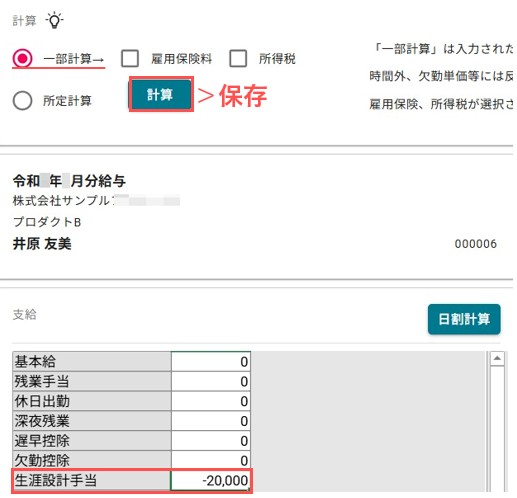Click the 遅早控除 amount field
Viewport: 517px width, 498px height.
coord(211,441)
